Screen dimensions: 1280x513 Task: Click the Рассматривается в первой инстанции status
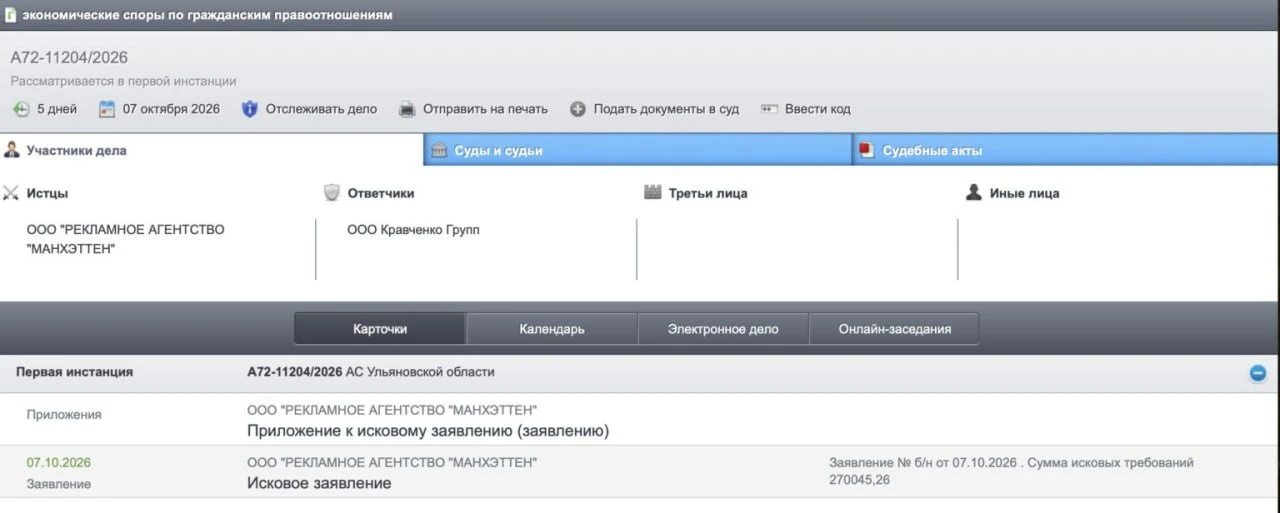tap(123, 81)
